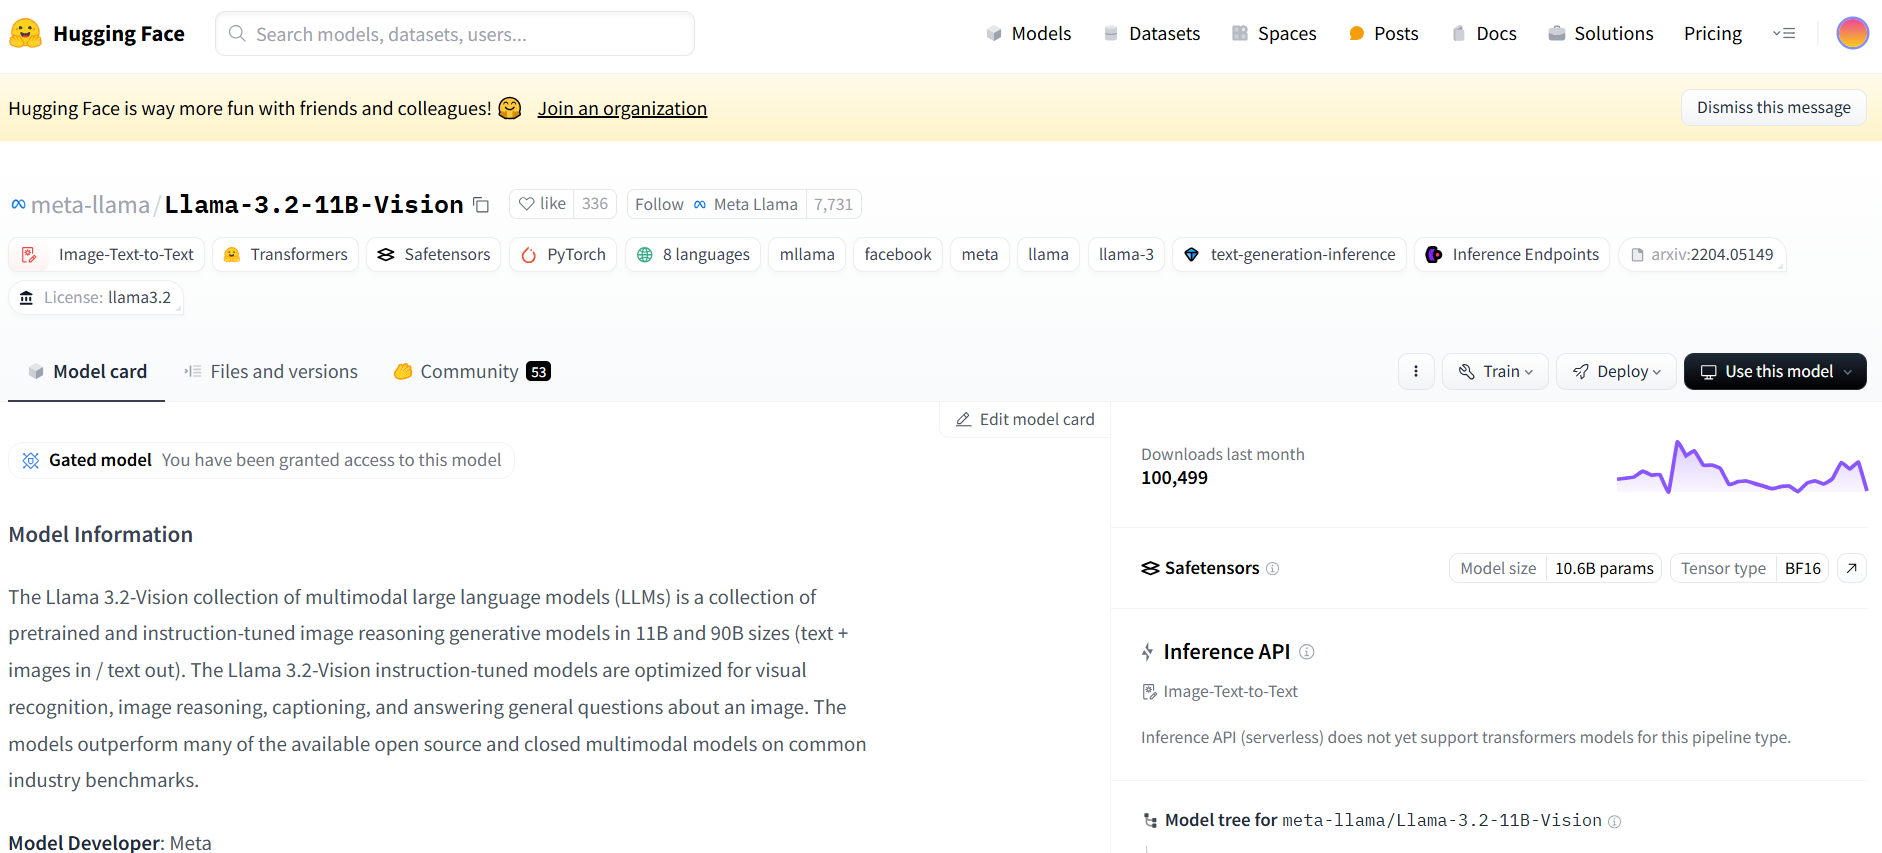Image resolution: width=1882 pixels, height=853 pixels.
Task: Click the llama tag
Action: point(1048,255)
